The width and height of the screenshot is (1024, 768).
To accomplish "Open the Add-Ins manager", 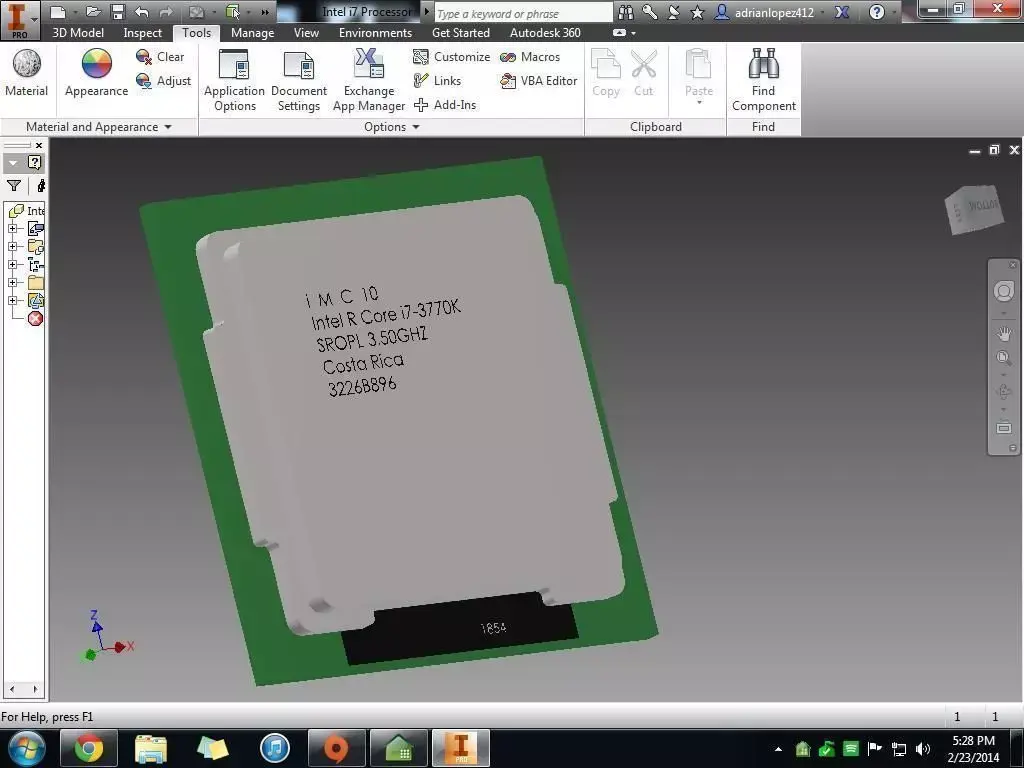I will coord(445,104).
